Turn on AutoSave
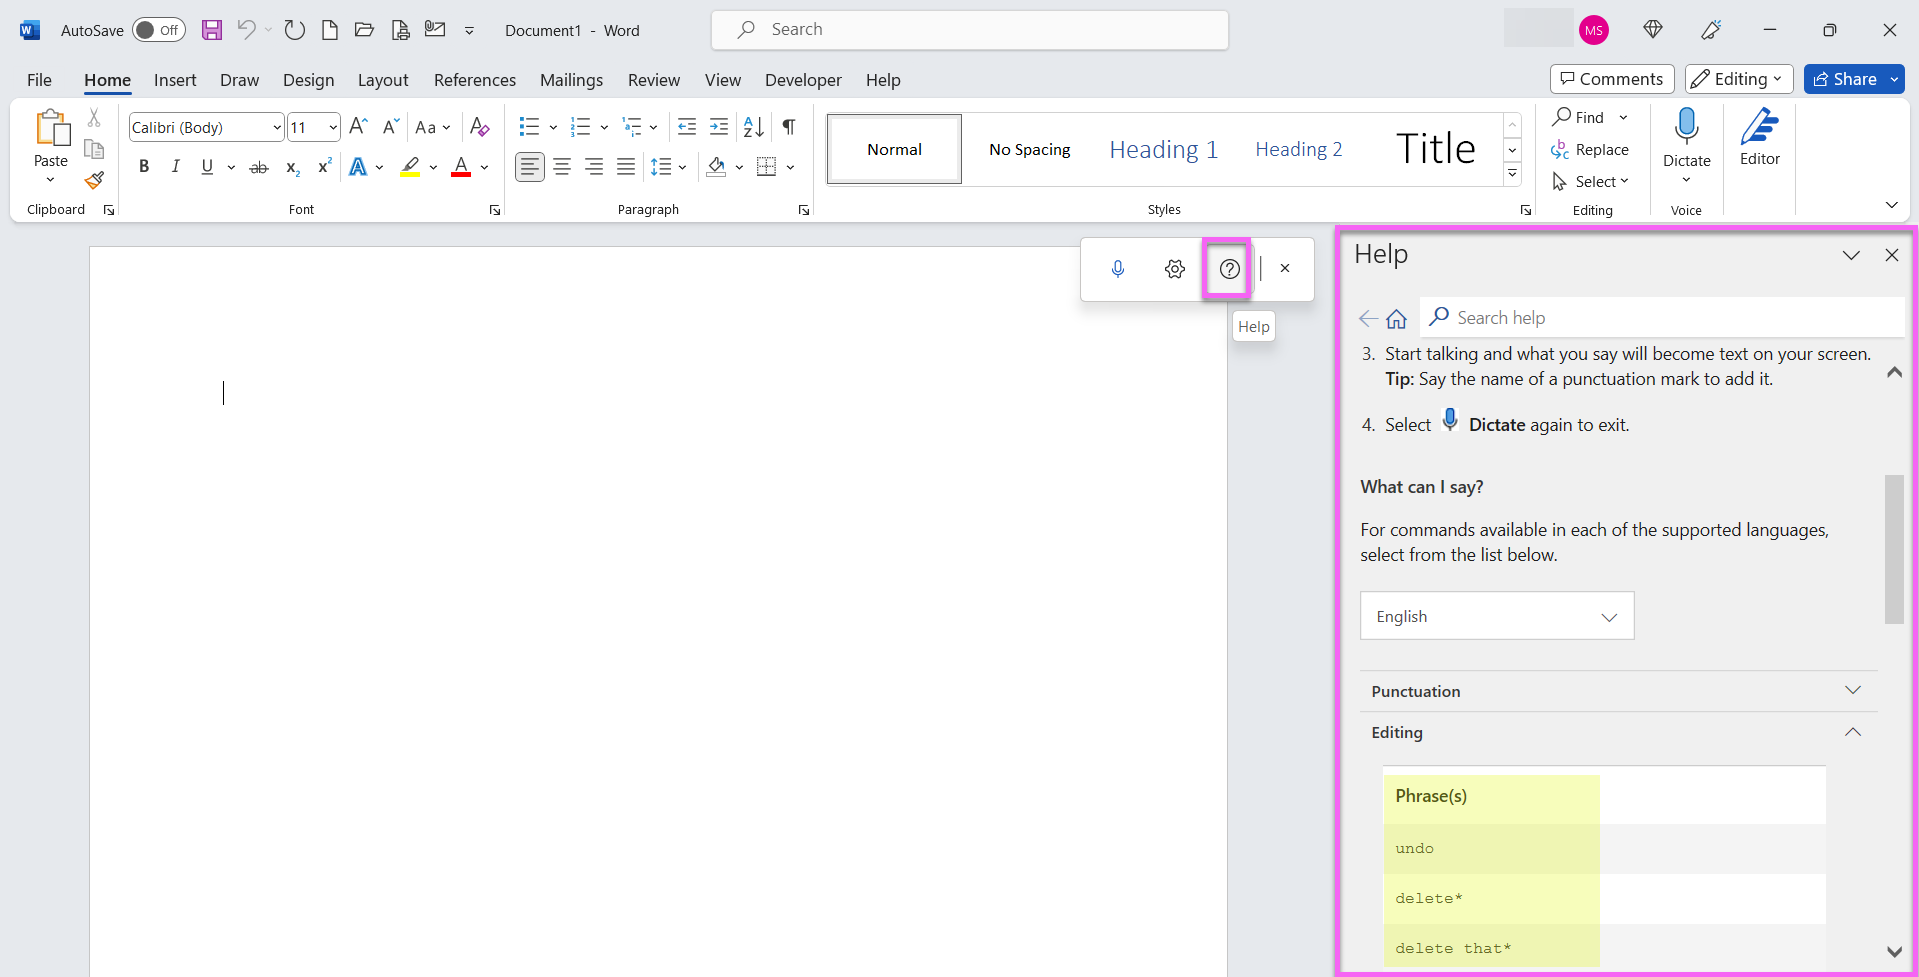Image resolution: width=1919 pixels, height=977 pixels. [x=158, y=30]
